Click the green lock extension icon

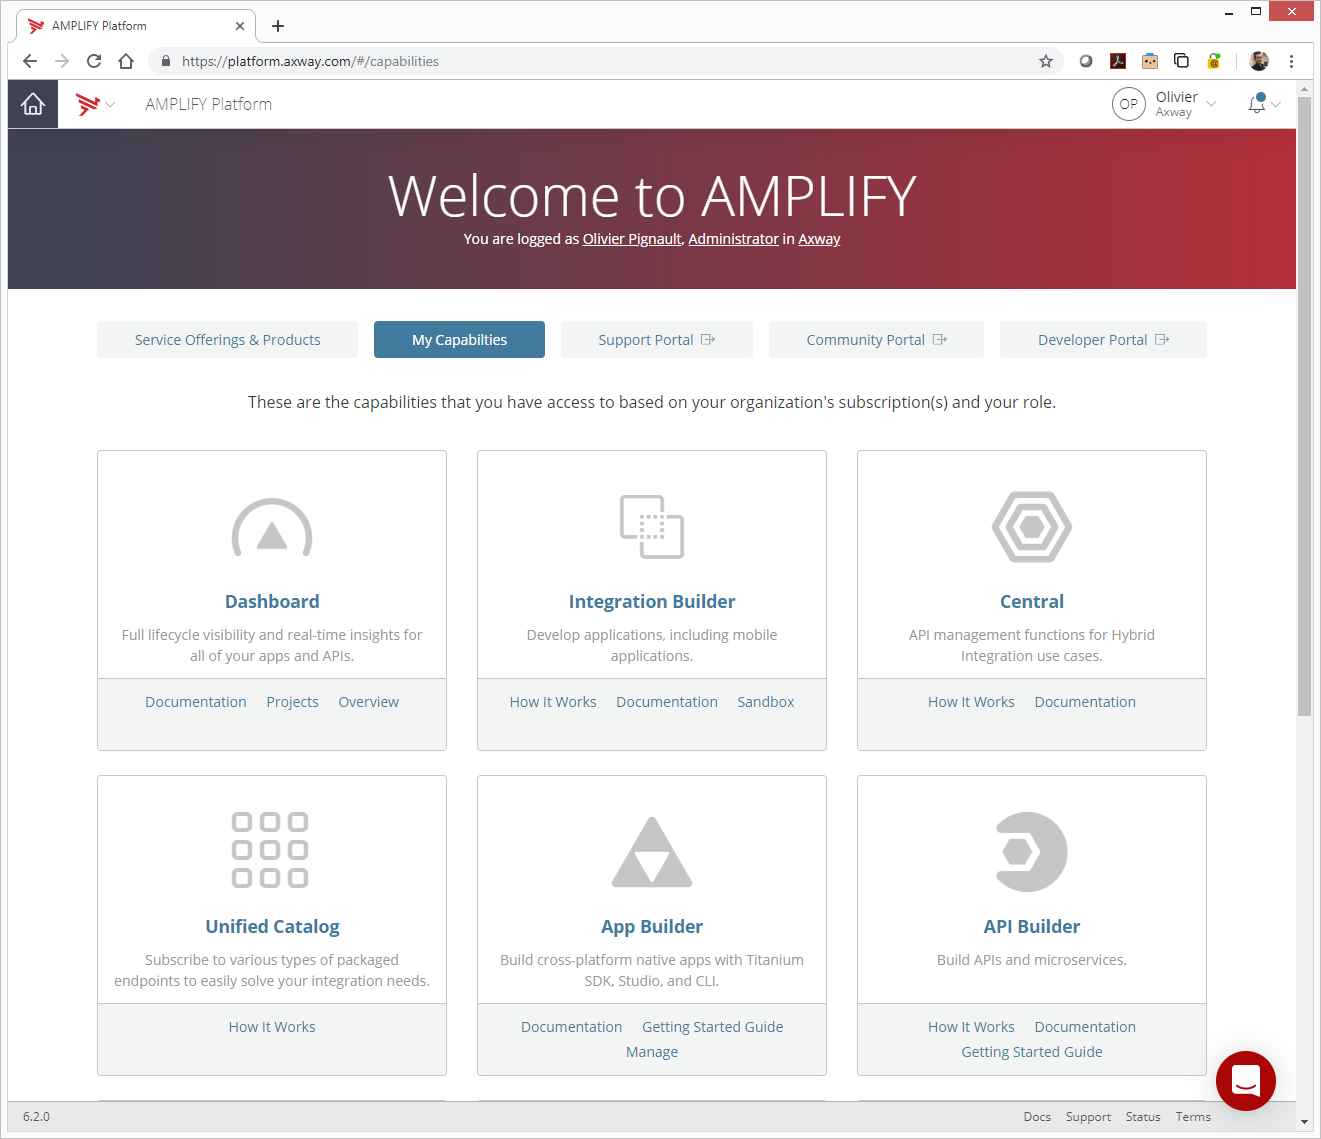tap(1214, 61)
